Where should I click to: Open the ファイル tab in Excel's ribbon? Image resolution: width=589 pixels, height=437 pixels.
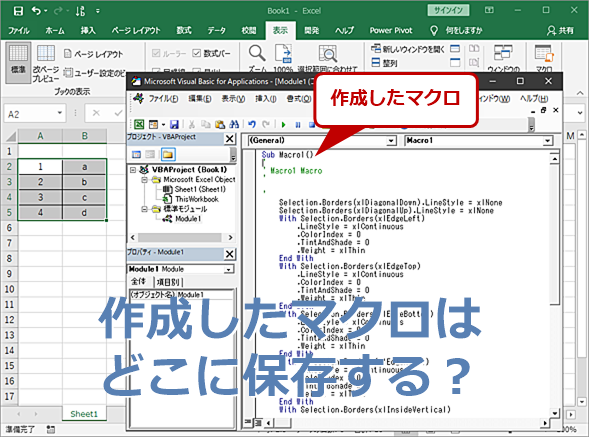[x=19, y=30]
